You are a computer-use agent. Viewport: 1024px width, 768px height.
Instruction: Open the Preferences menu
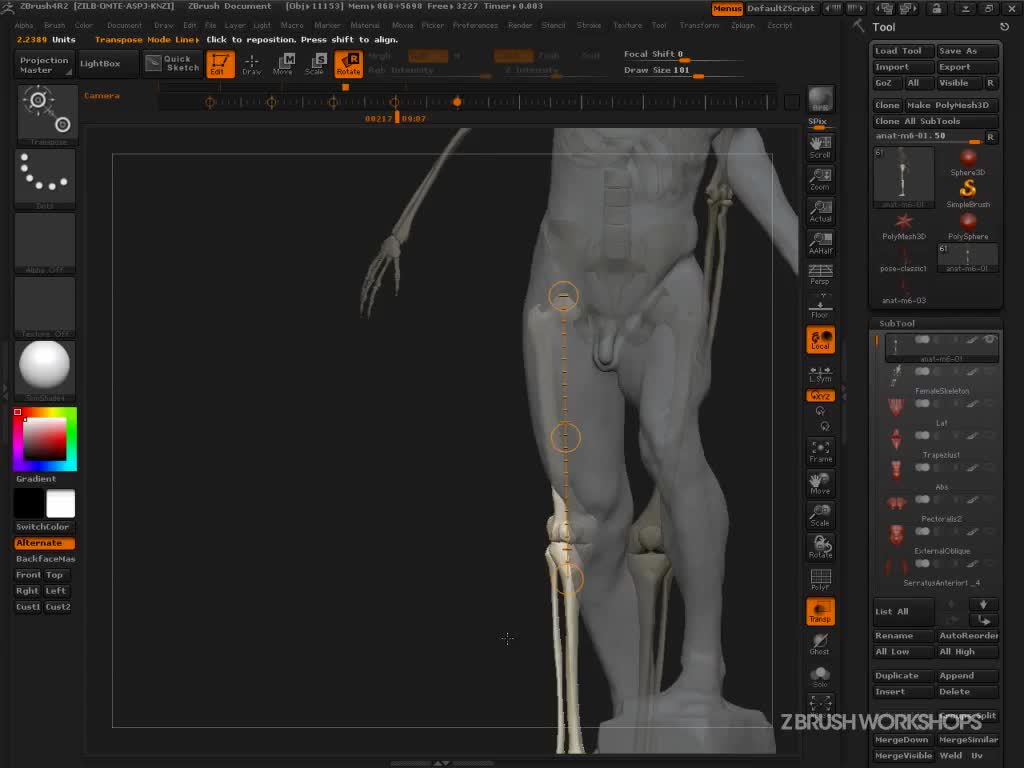pyautogui.click(x=475, y=25)
